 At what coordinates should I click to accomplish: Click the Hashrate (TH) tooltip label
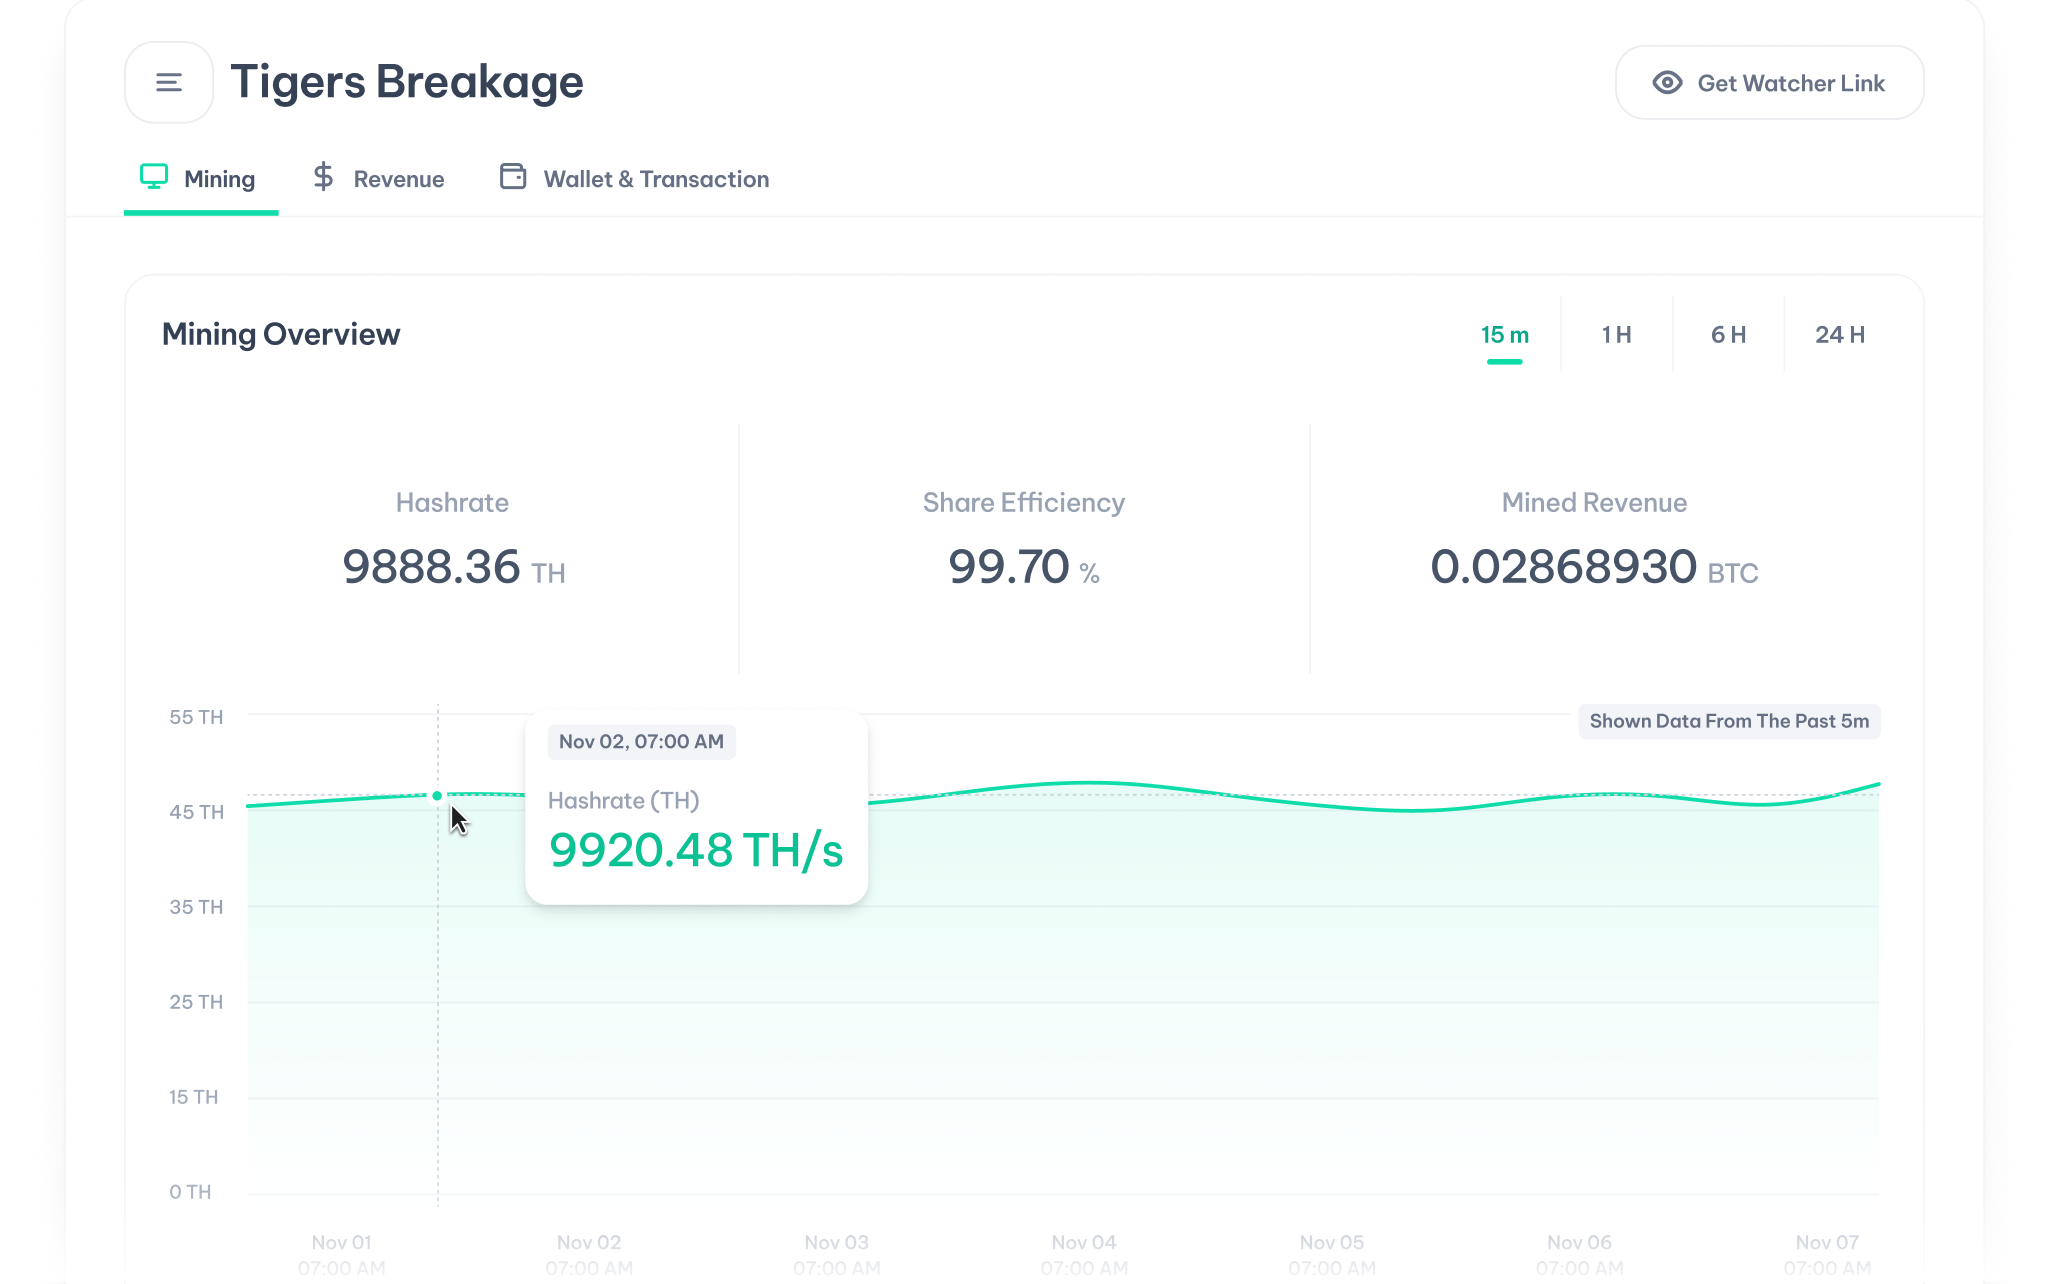click(624, 801)
